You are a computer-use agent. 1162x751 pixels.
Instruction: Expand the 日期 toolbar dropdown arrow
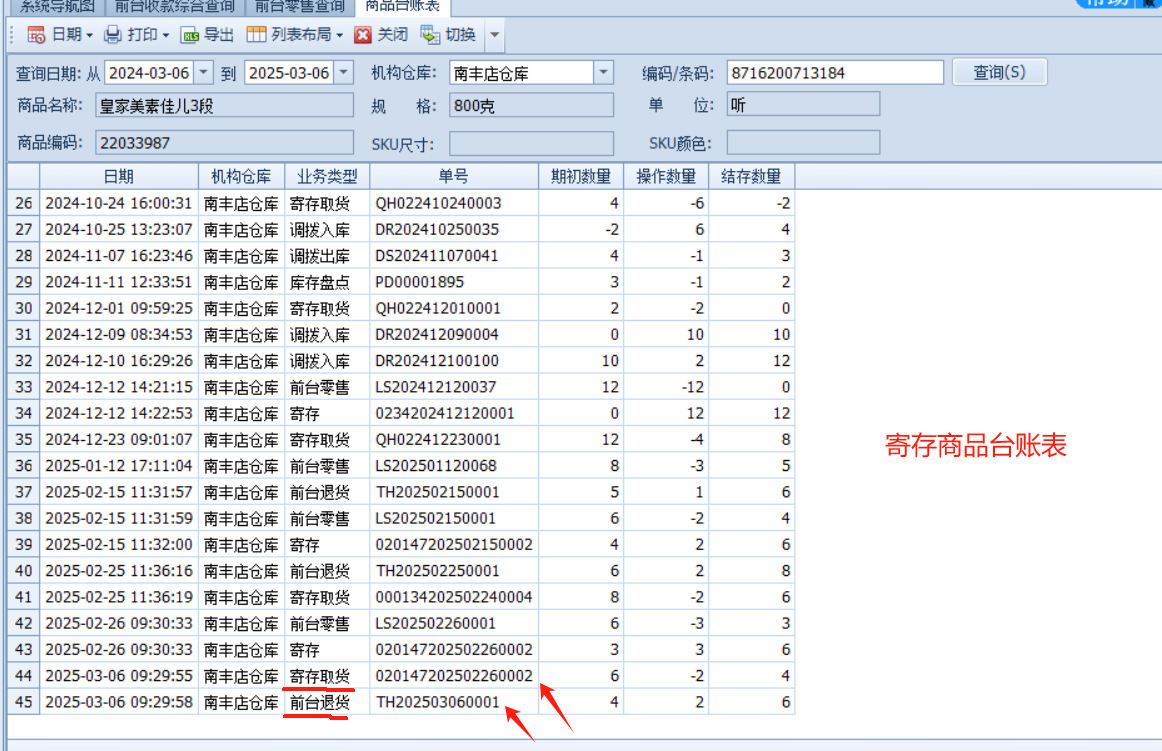90,36
